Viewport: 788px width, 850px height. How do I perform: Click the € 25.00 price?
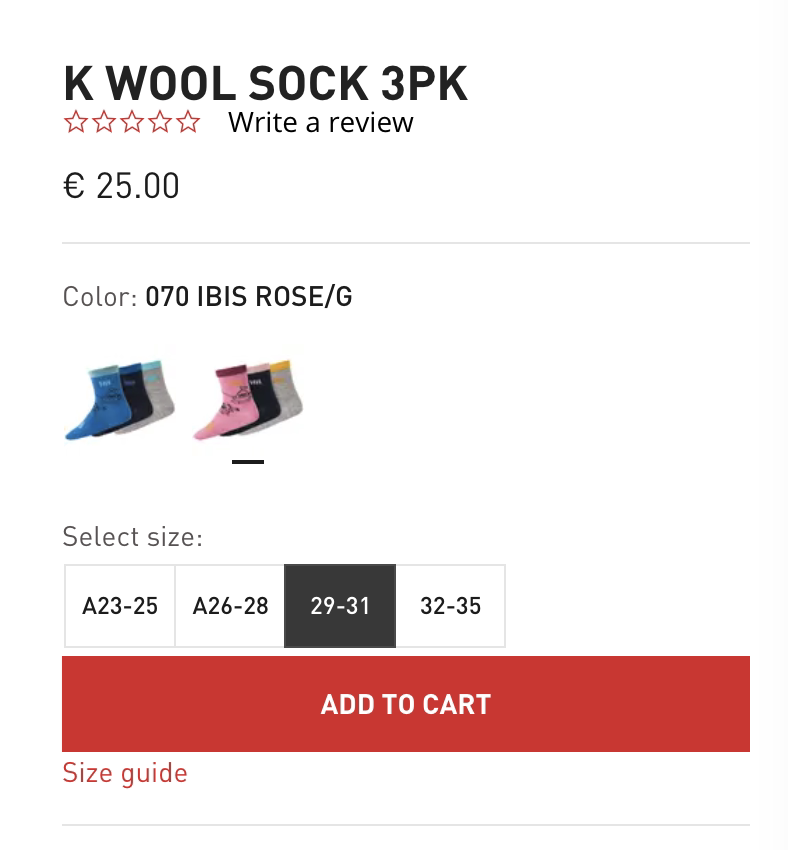(121, 186)
